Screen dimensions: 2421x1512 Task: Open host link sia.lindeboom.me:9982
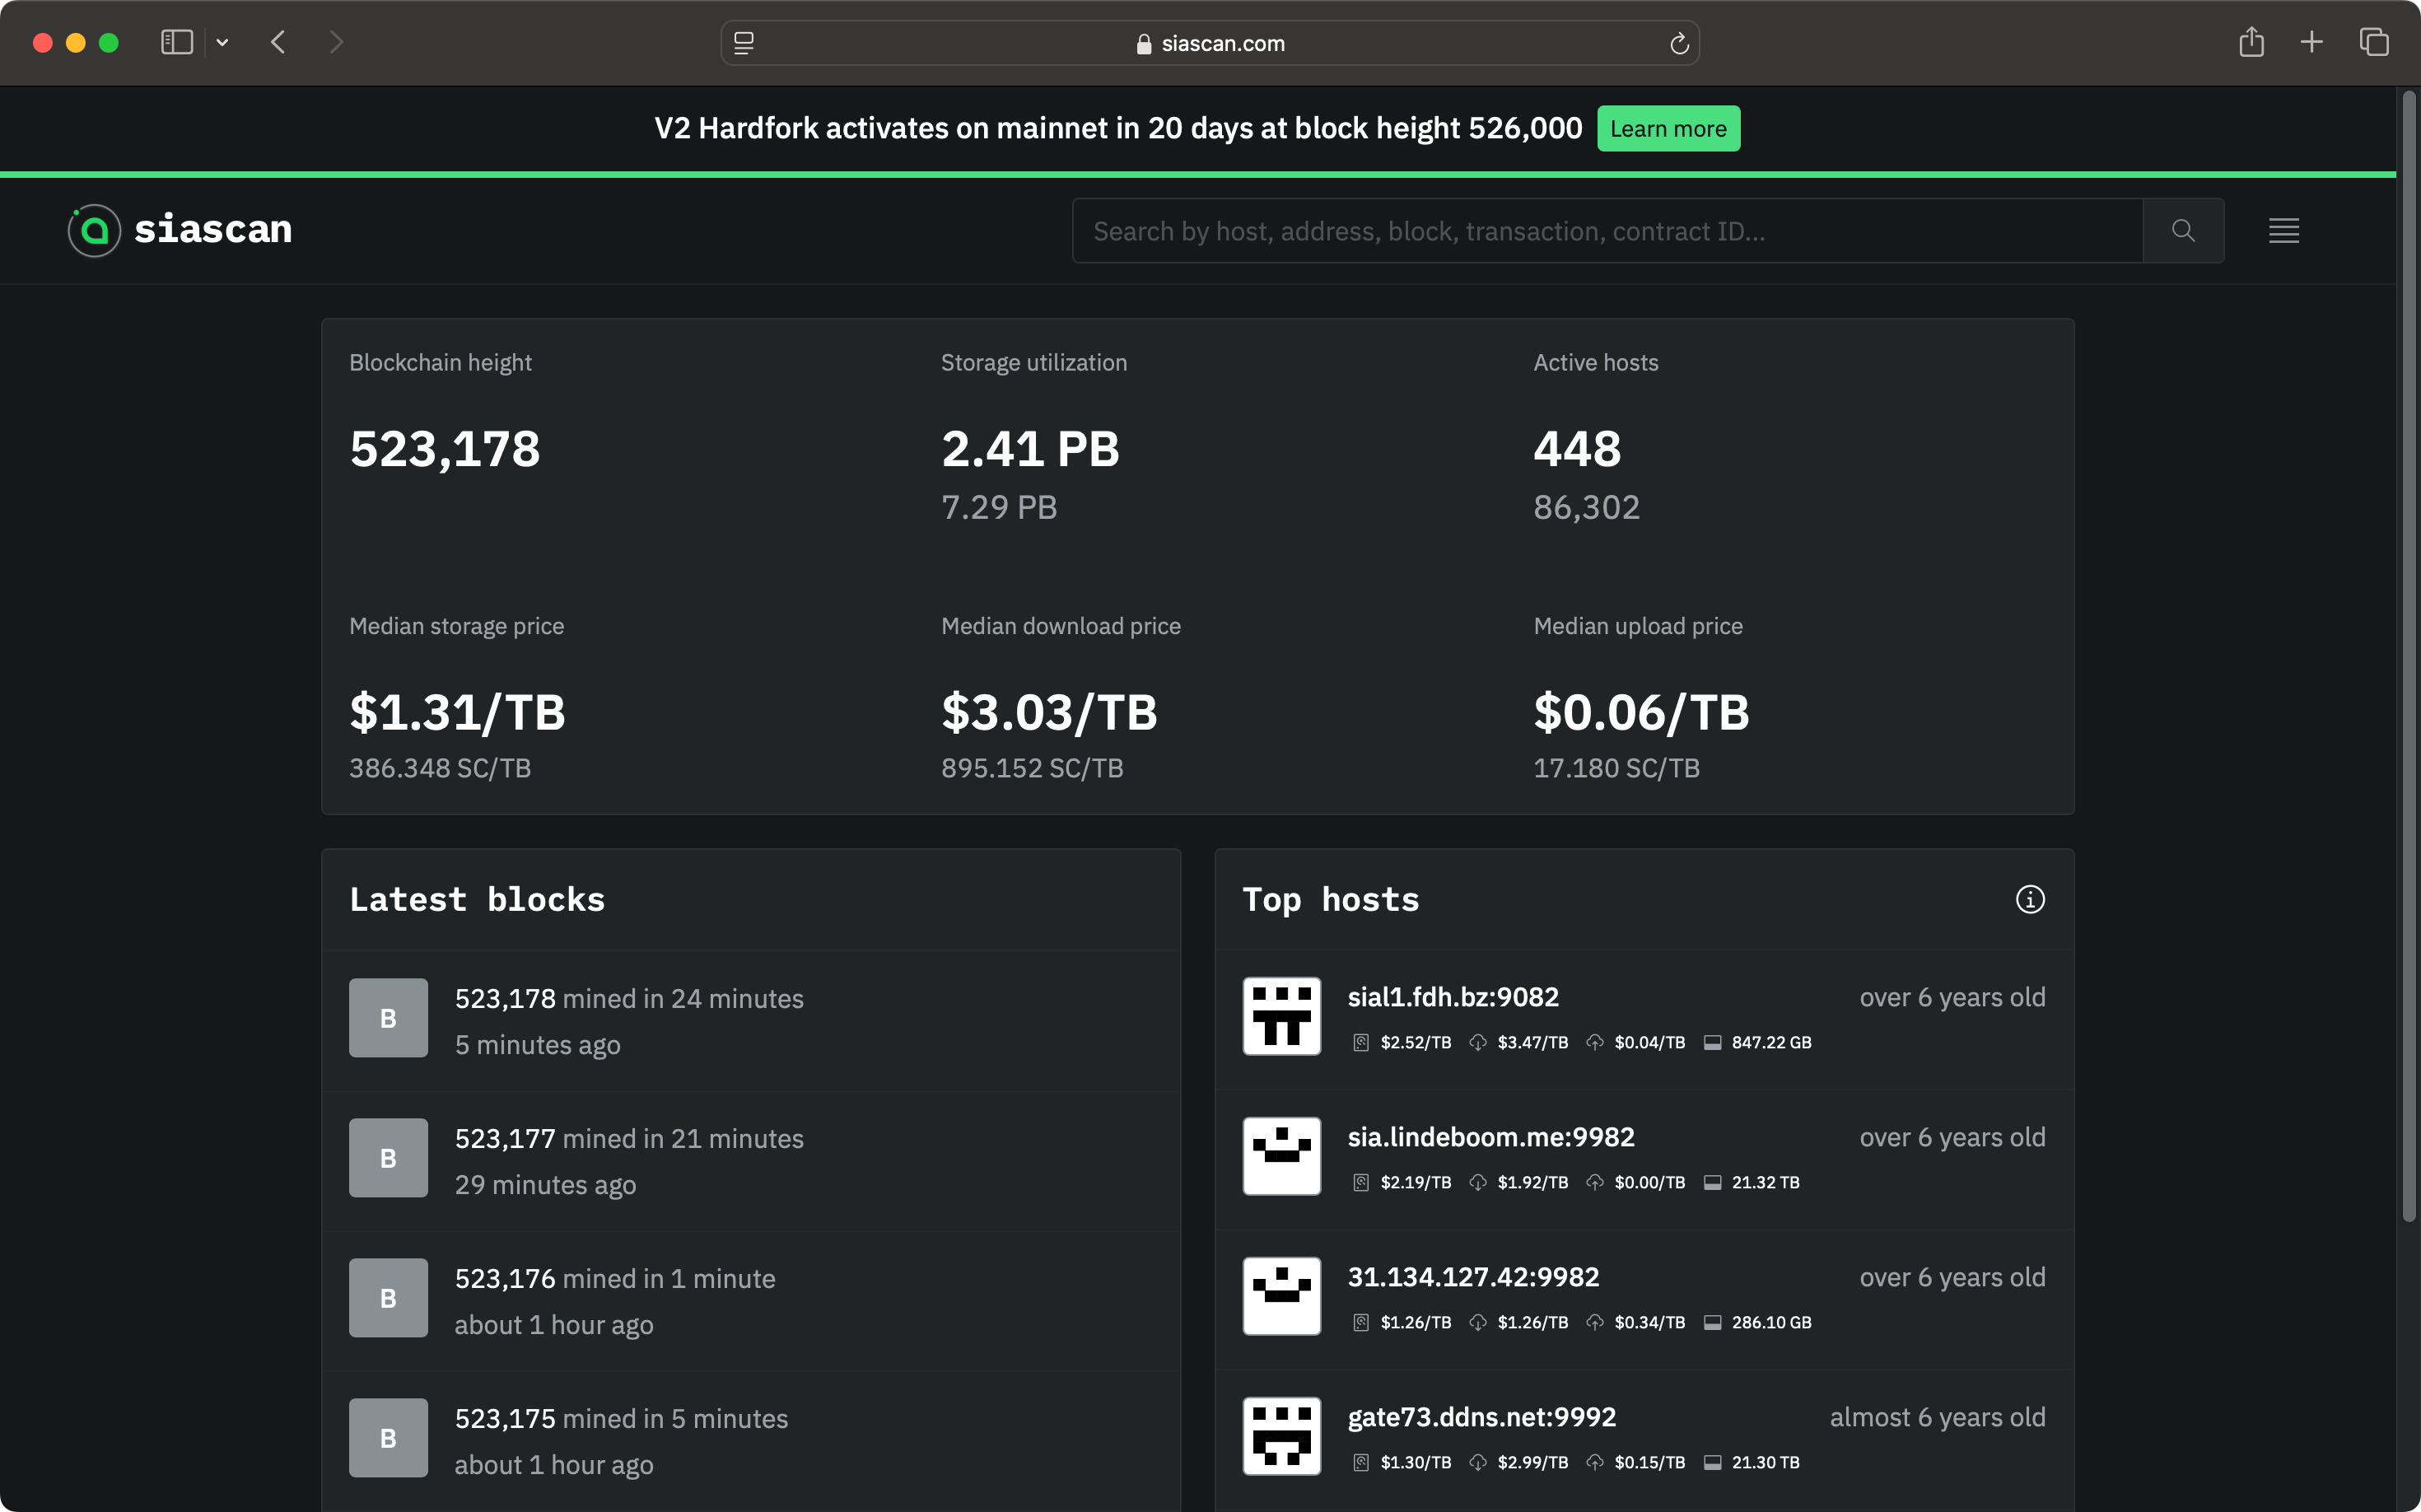tap(1491, 1137)
